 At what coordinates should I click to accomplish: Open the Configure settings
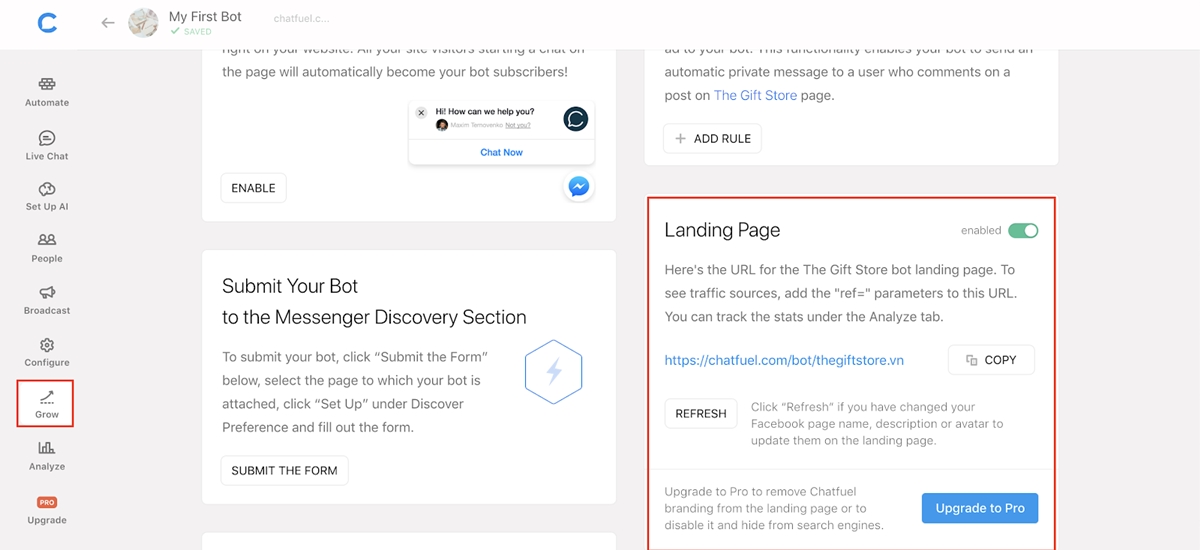point(47,352)
